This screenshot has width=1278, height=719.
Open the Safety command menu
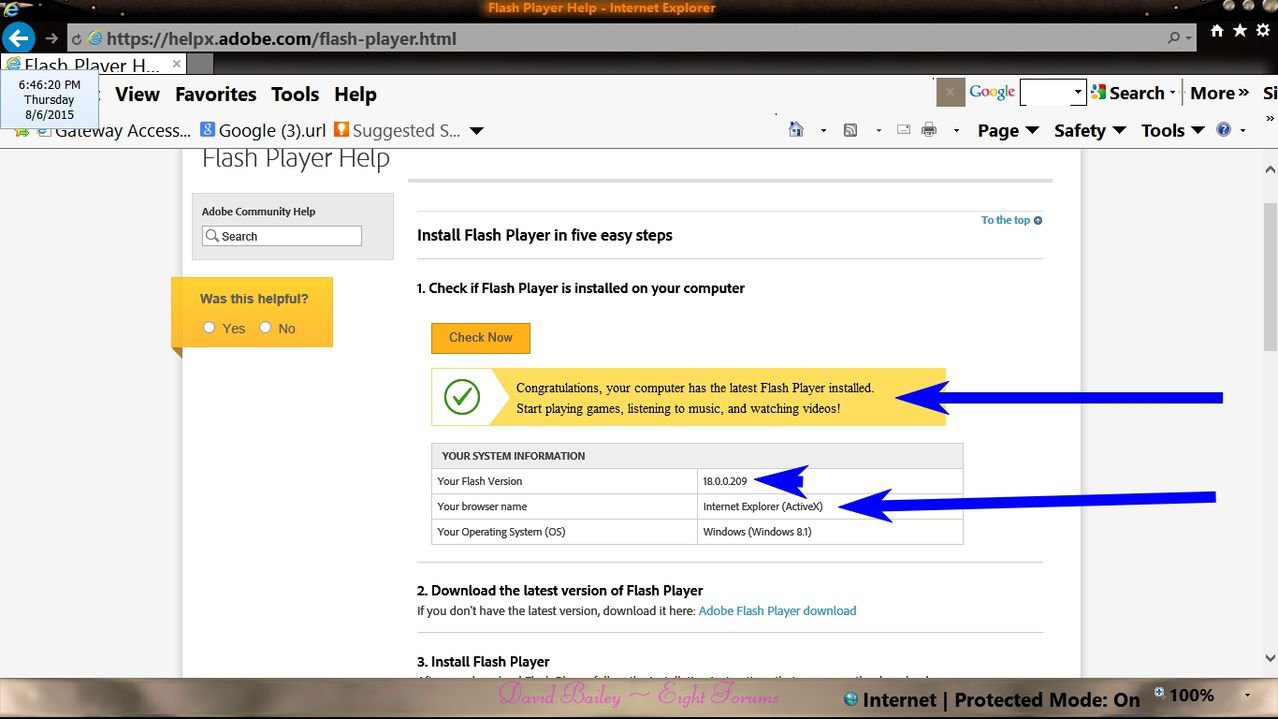tap(1090, 131)
